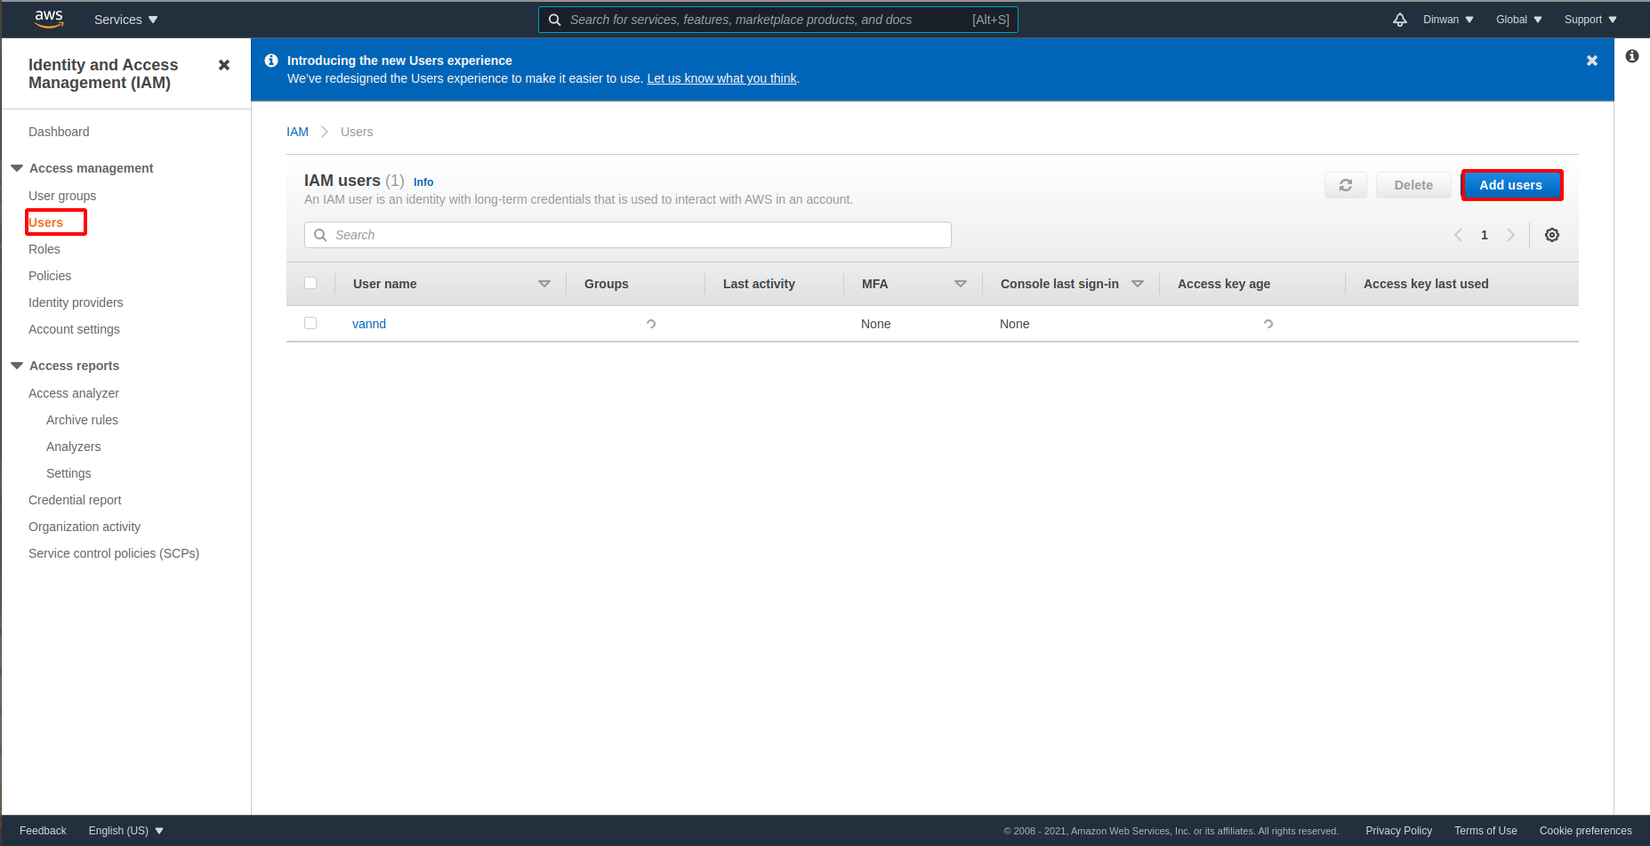This screenshot has width=1650, height=846.
Task: Open Access analyzer Settings
Action: click(x=68, y=473)
